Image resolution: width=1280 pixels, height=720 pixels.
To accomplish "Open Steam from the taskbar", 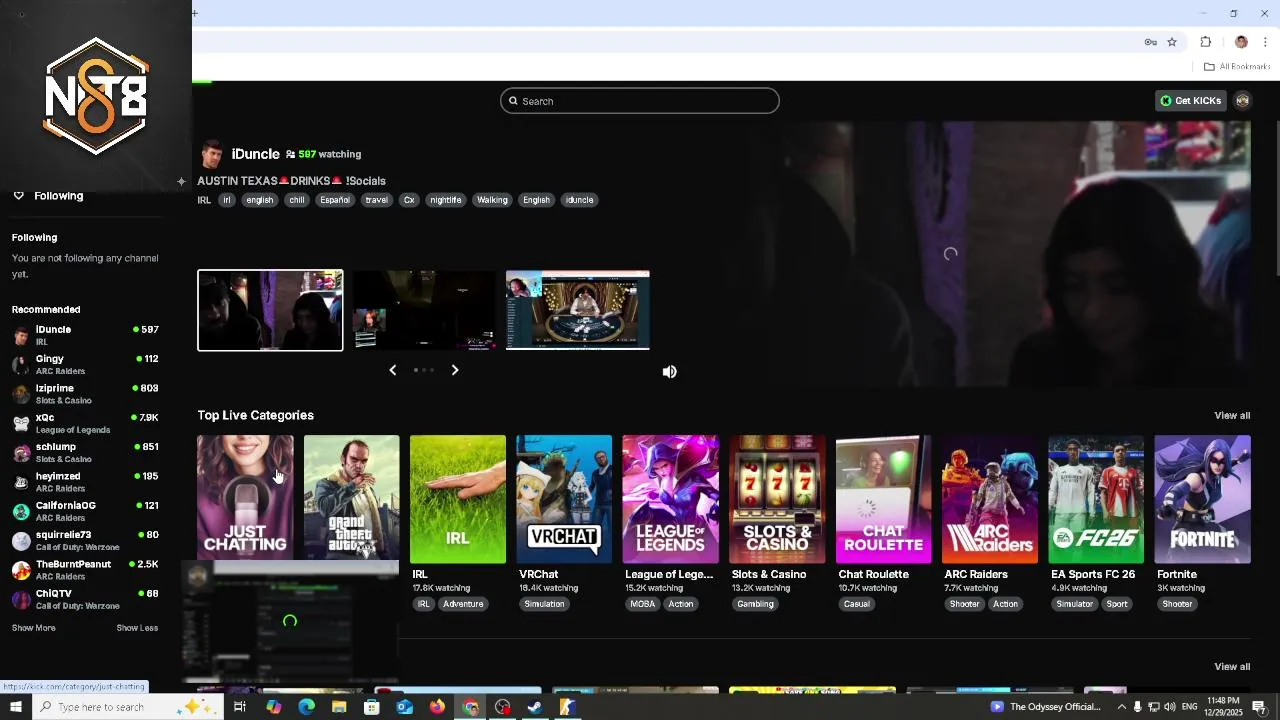I will click(x=535, y=707).
